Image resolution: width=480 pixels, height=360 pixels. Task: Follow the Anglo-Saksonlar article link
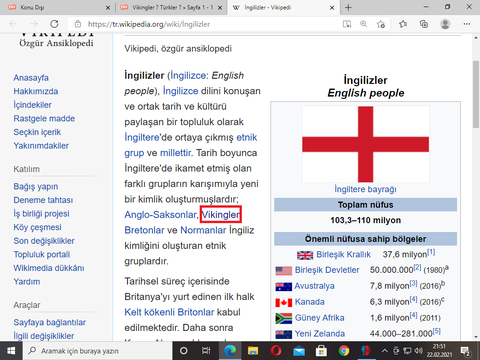160,215
